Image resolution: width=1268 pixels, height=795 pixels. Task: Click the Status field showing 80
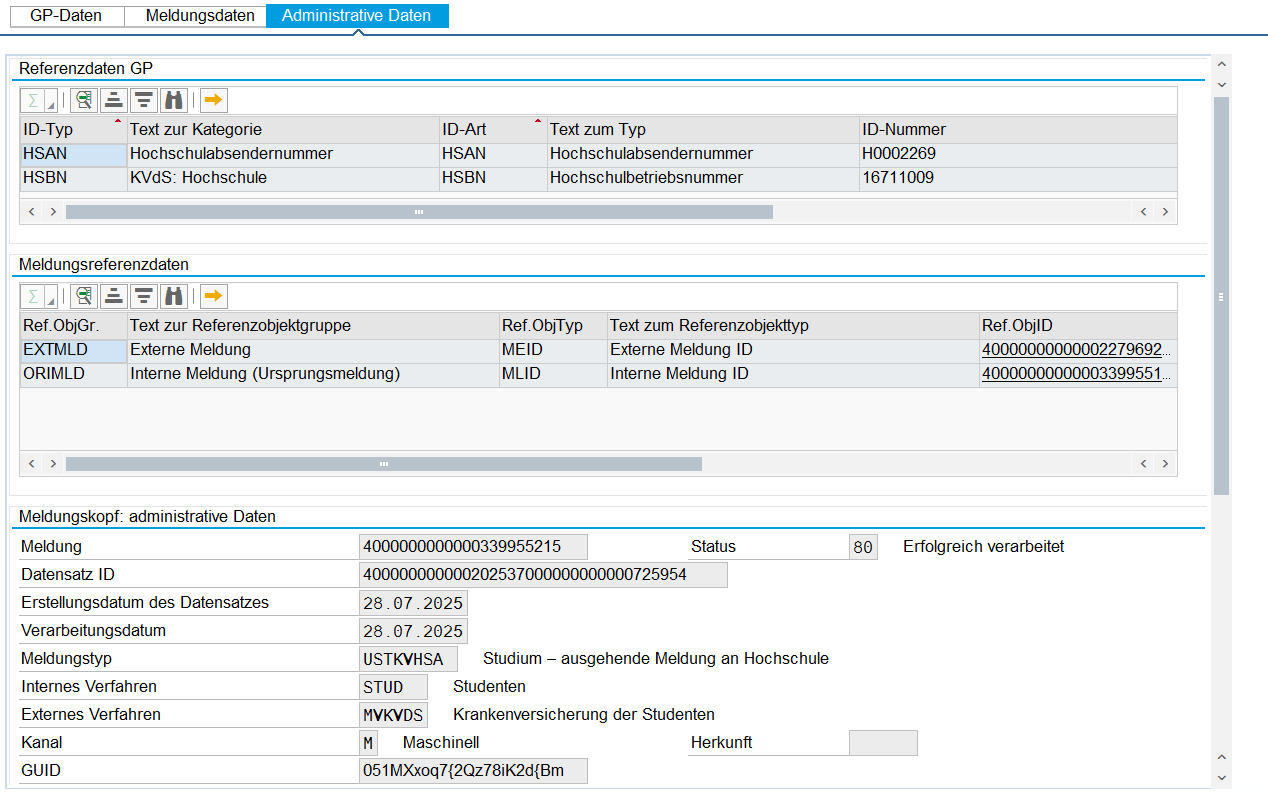coord(863,547)
